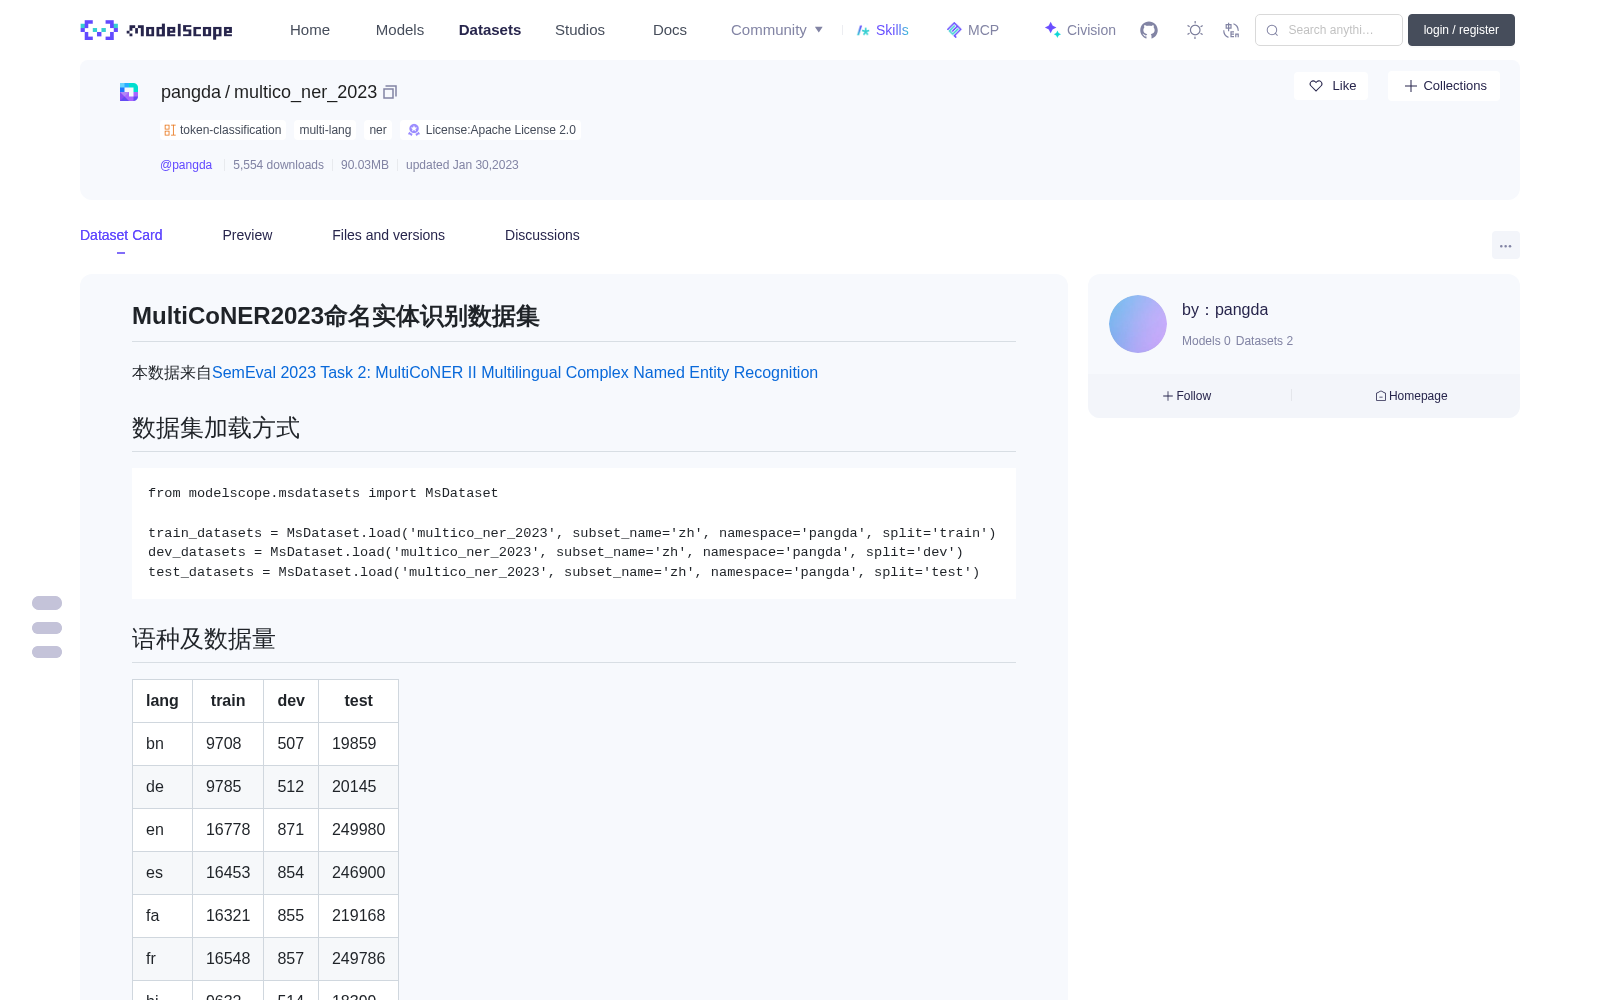Click License:Apache License 2.0 tag
Image resolution: width=1600 pixels, height=1000 pixels.
[x=491, y=130]
